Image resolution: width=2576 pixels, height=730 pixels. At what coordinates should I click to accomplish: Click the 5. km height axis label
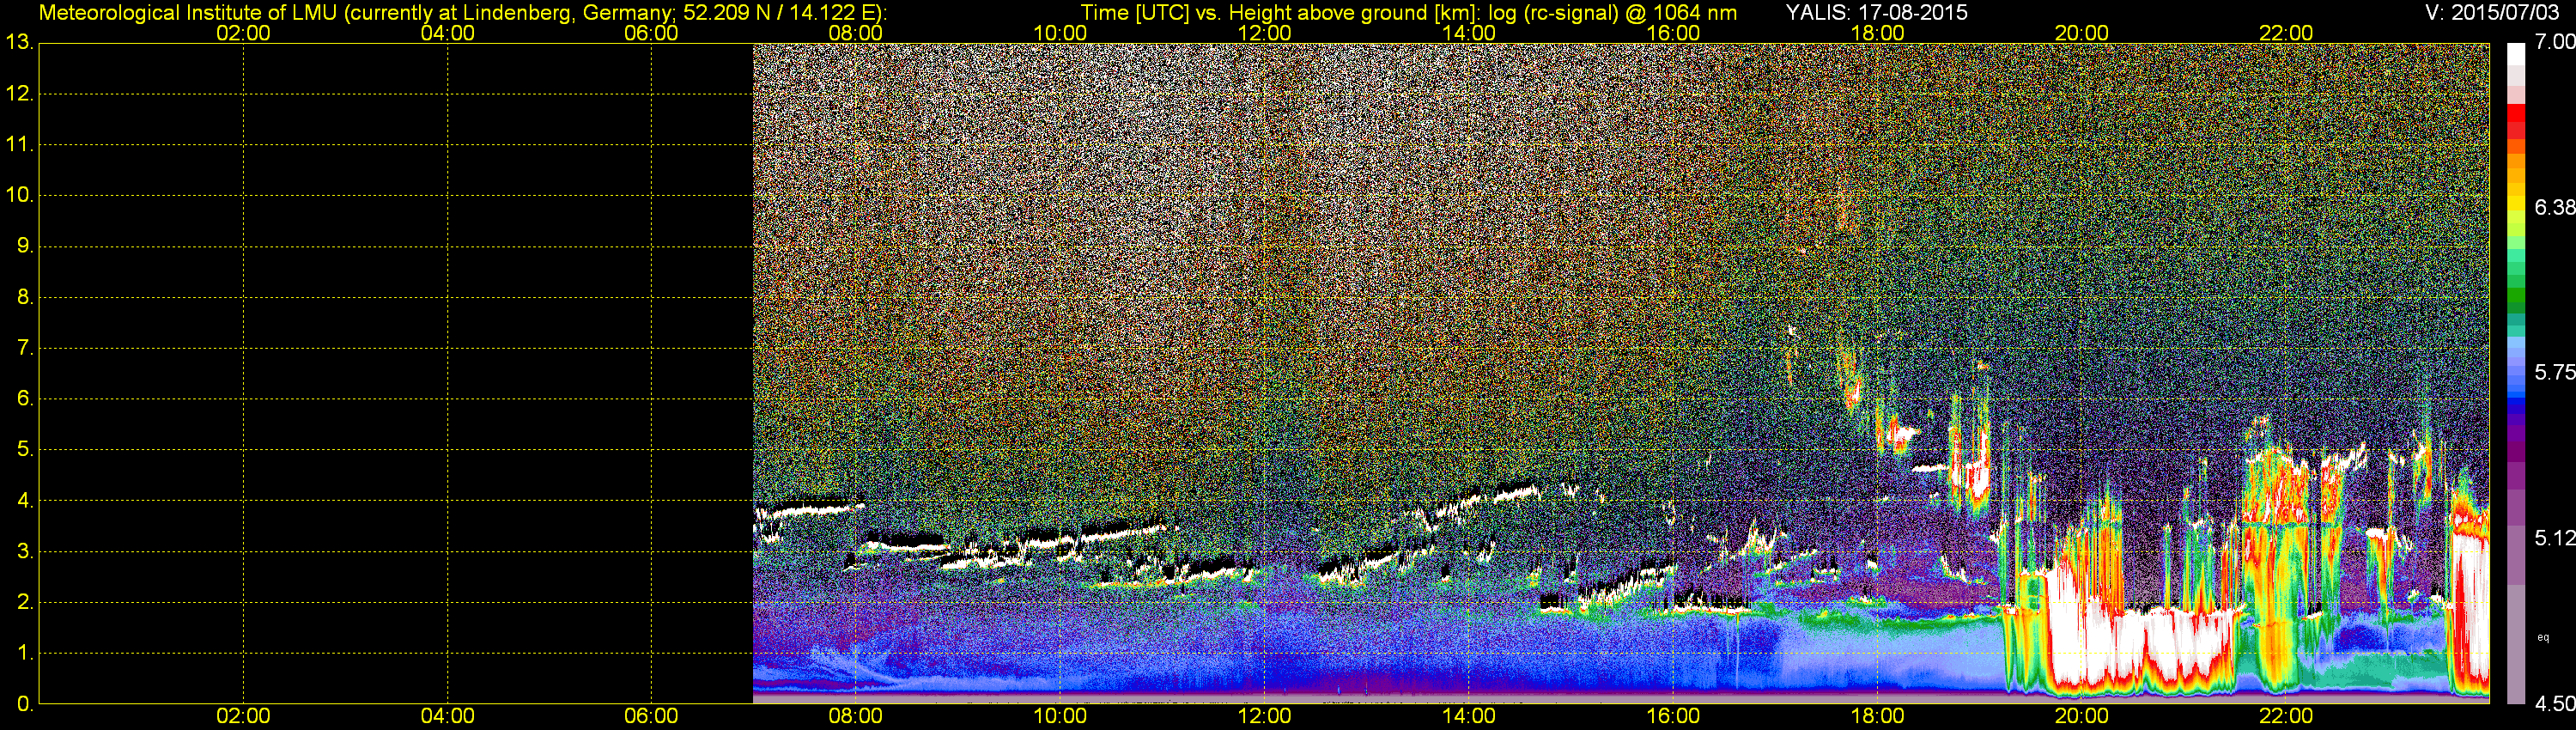(25, 449)
